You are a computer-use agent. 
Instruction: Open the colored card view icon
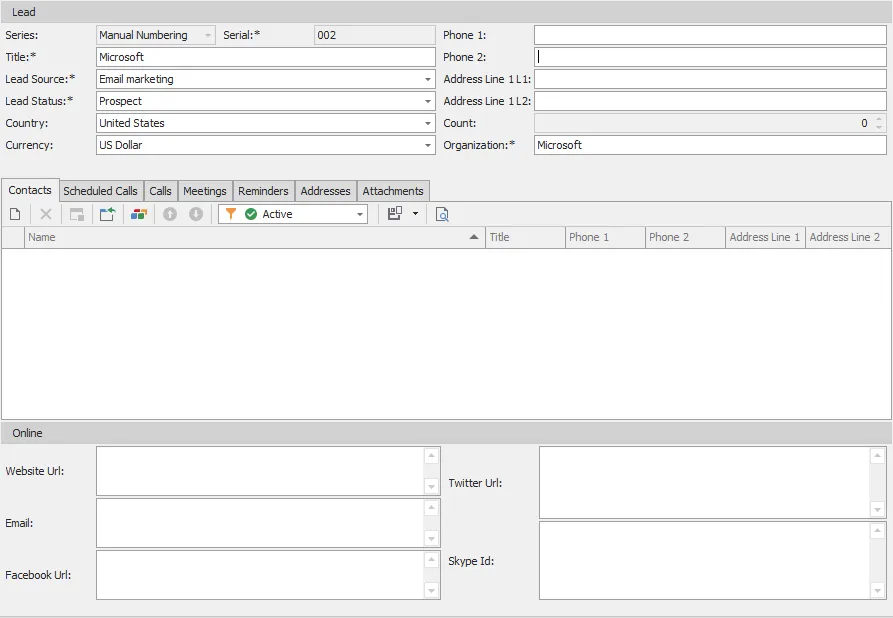click(x=139, y=213)
